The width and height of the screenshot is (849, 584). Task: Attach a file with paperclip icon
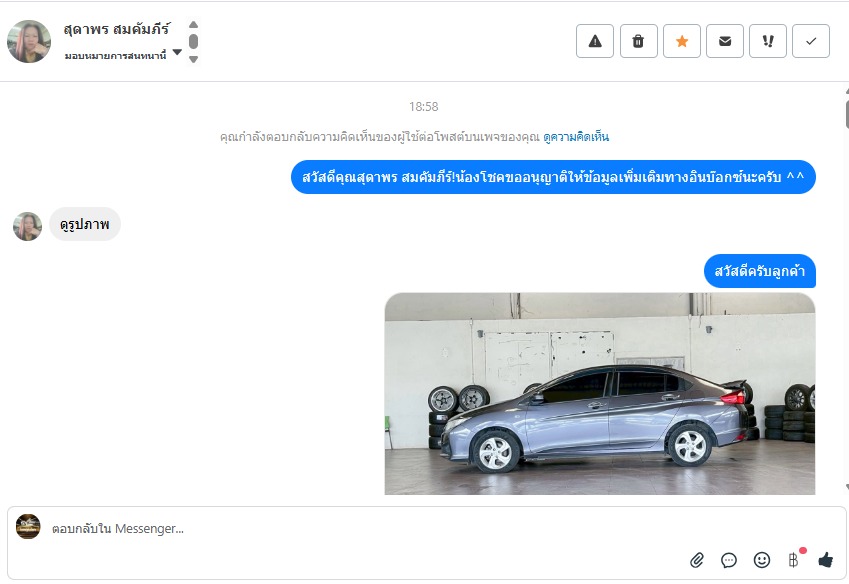coord(697,560)
